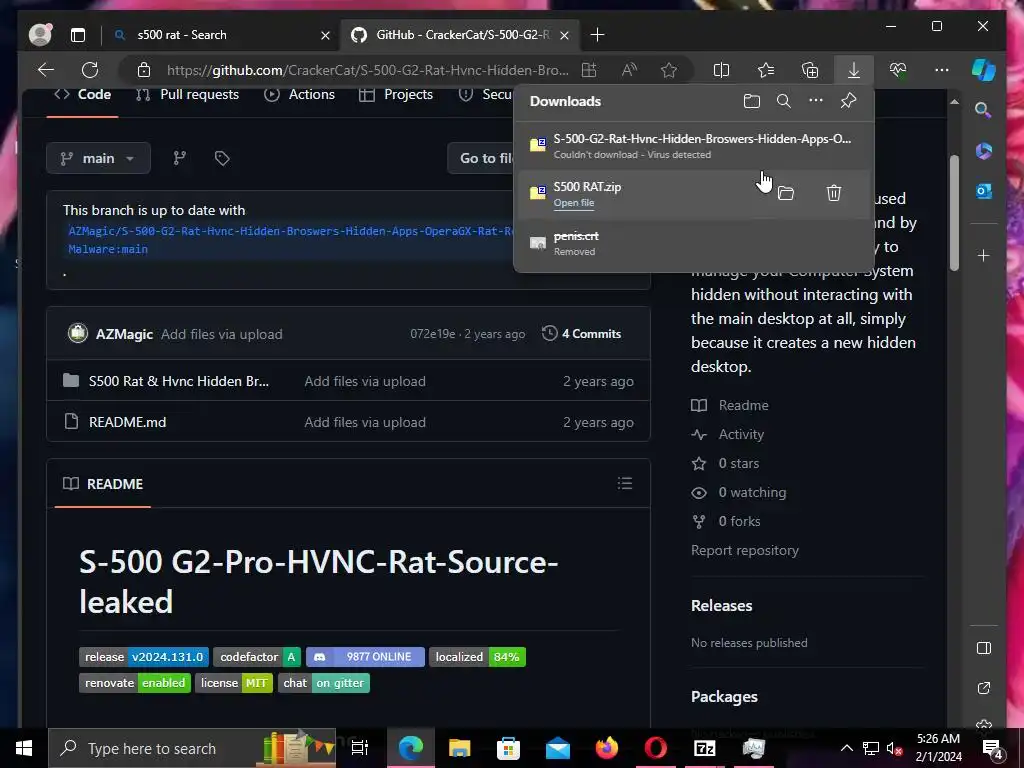Add this page to favorites star
Screen dimensions: 1024x768
669,70
